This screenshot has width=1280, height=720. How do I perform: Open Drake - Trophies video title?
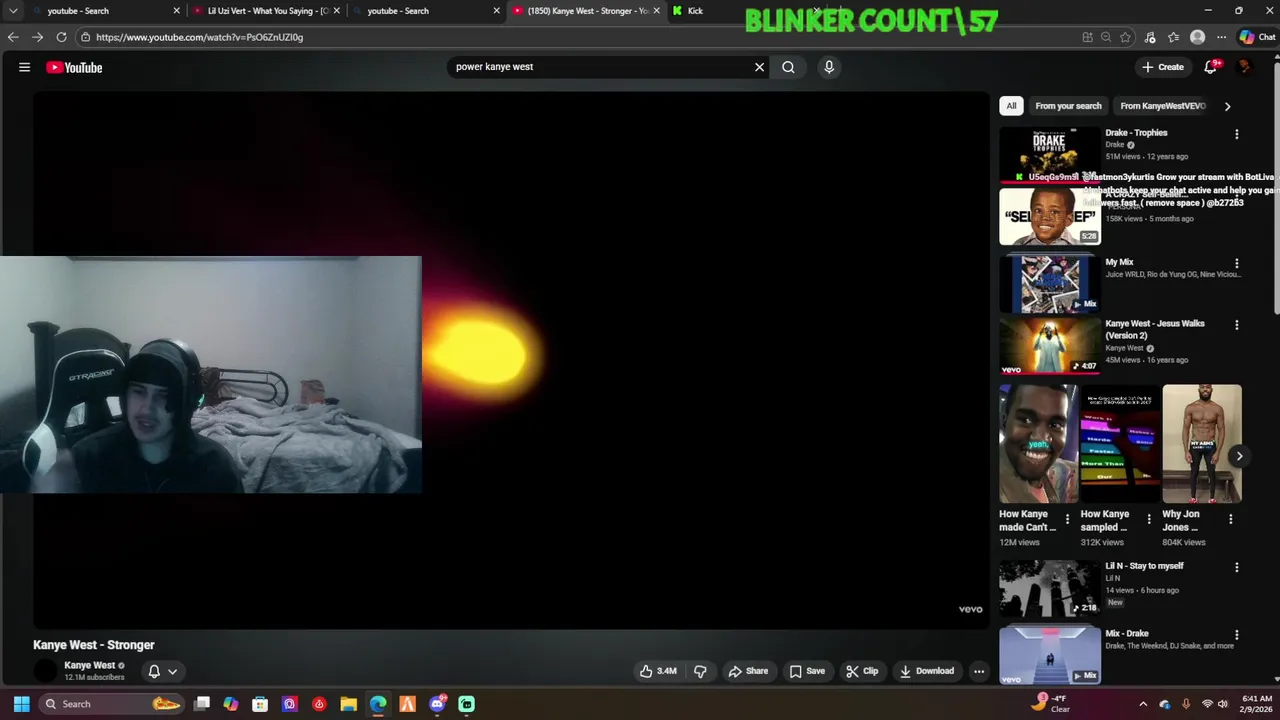coord(1136,133)
